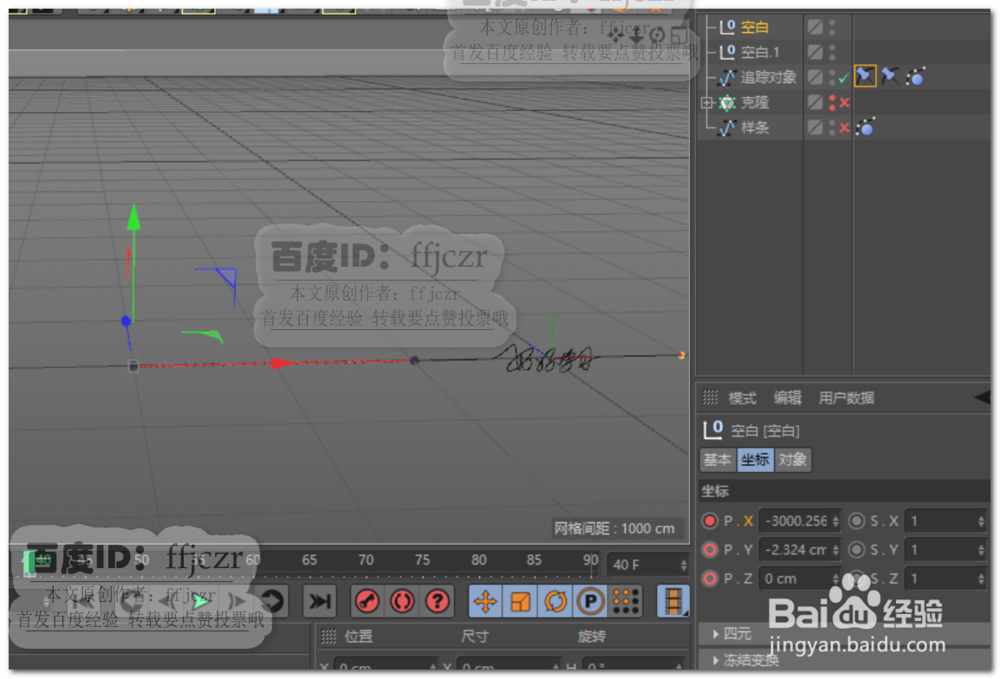This screenshot has height=679, width=1000.
Task: Jump to end of animation button
Action: click(x=320, y=601)
